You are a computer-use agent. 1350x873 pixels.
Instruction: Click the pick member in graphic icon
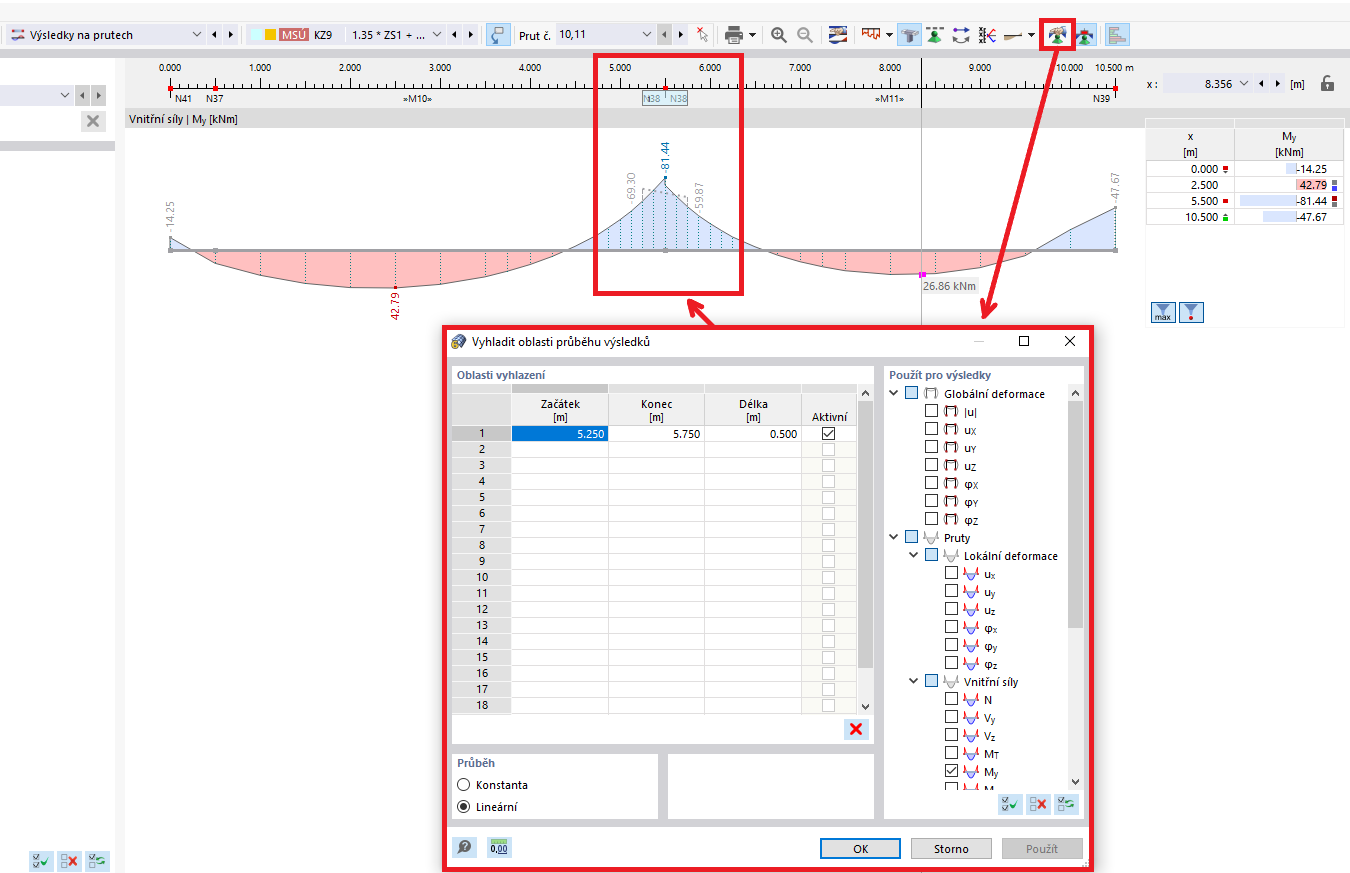click(703, 35)
